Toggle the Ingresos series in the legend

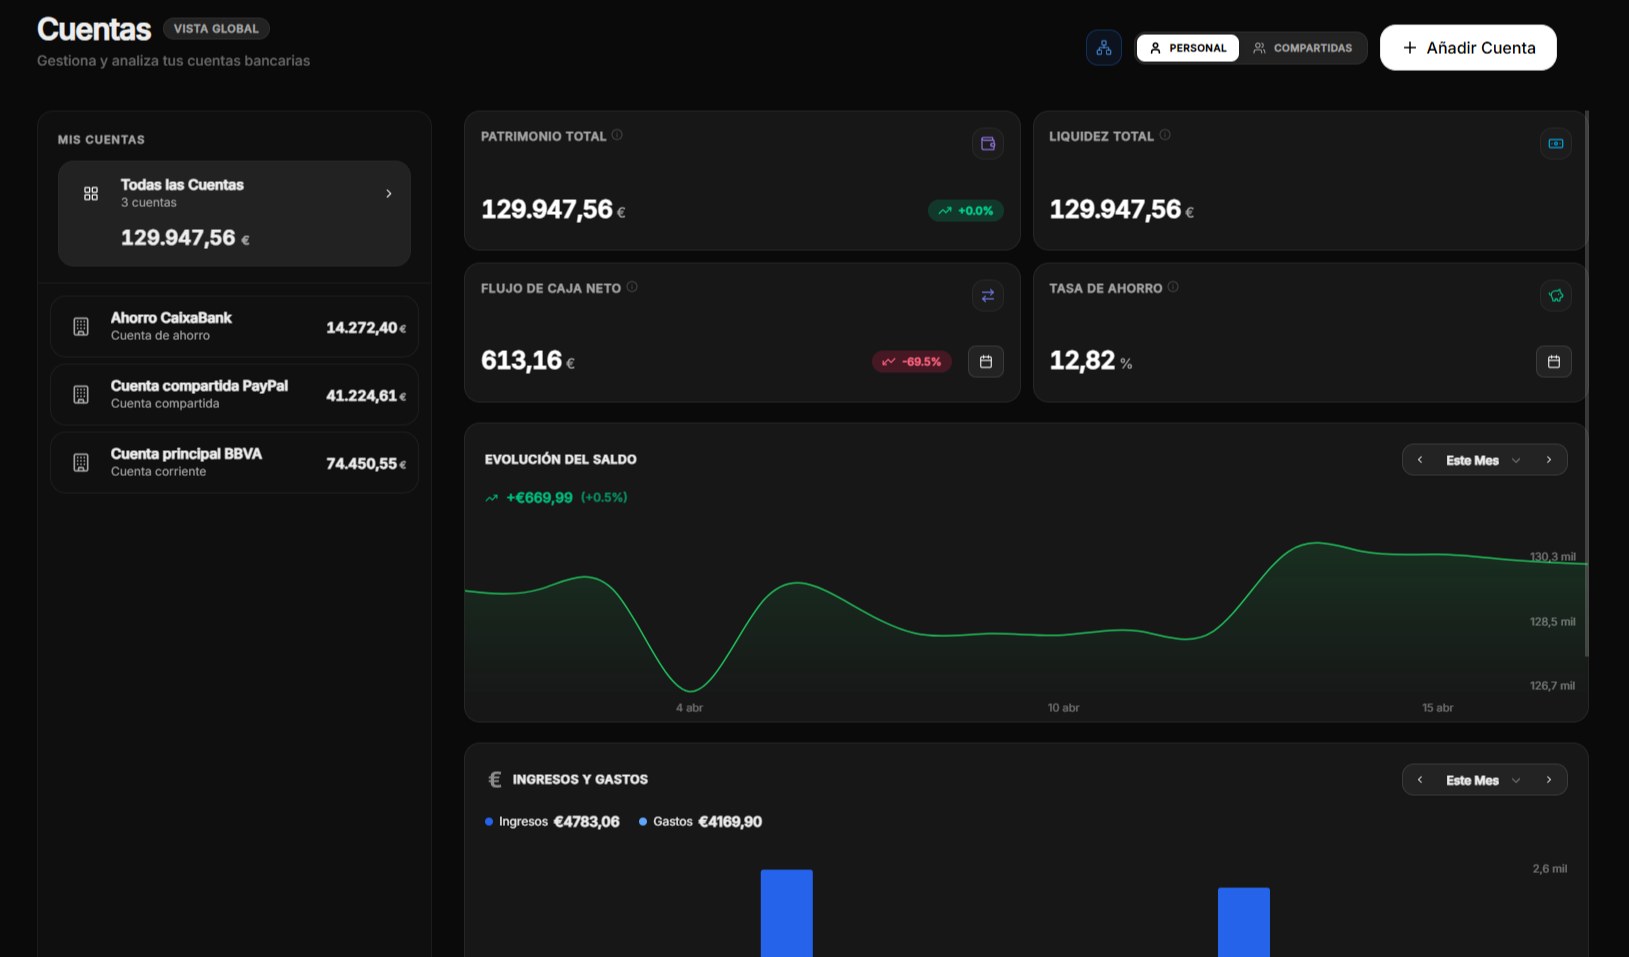pos(552,822)
